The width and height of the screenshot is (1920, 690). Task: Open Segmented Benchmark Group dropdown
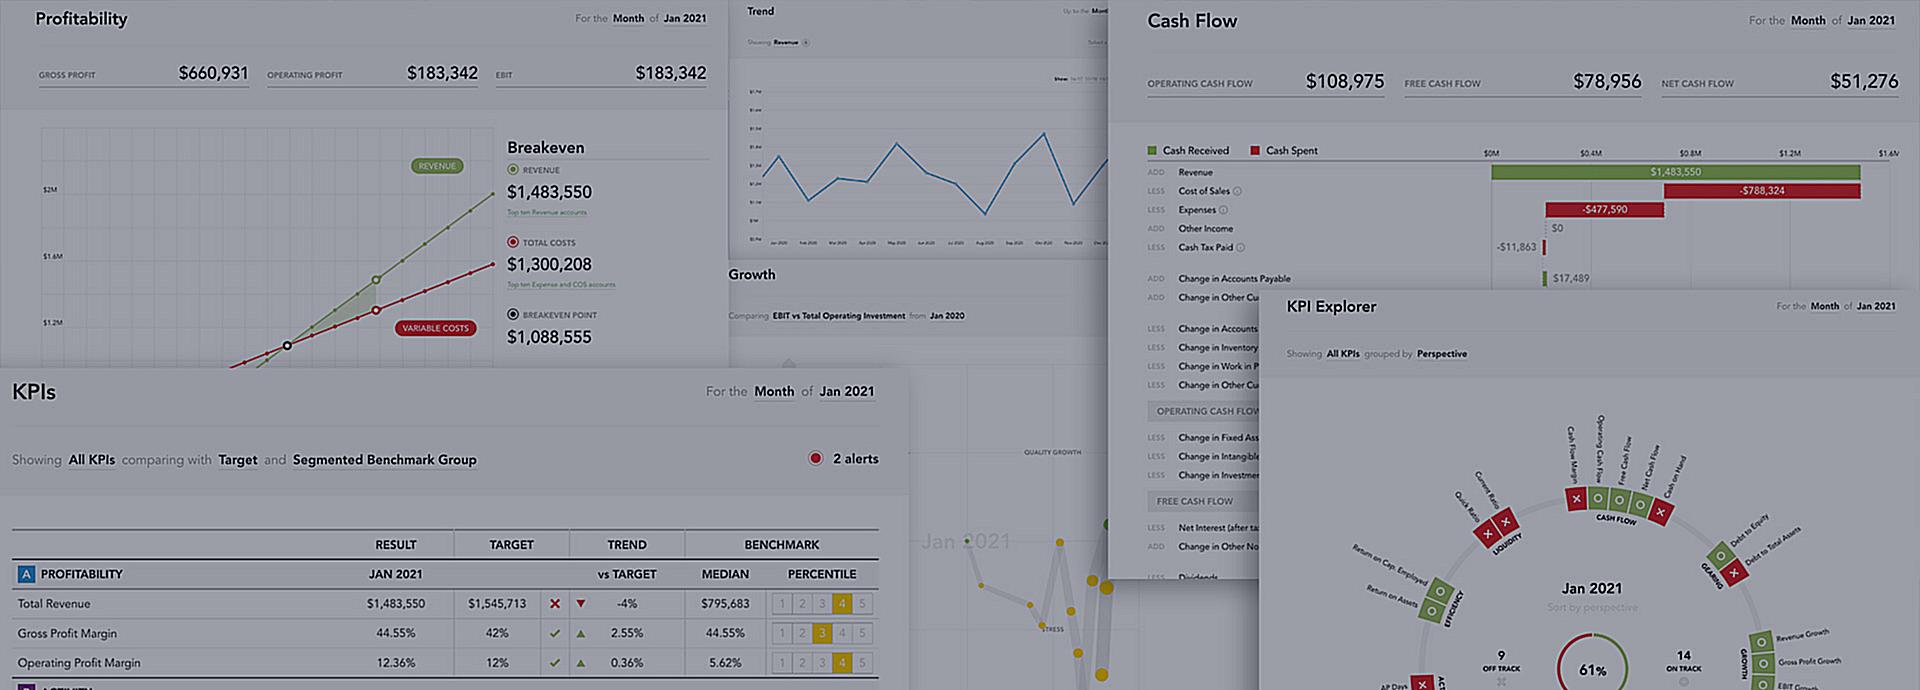point(384,460)
